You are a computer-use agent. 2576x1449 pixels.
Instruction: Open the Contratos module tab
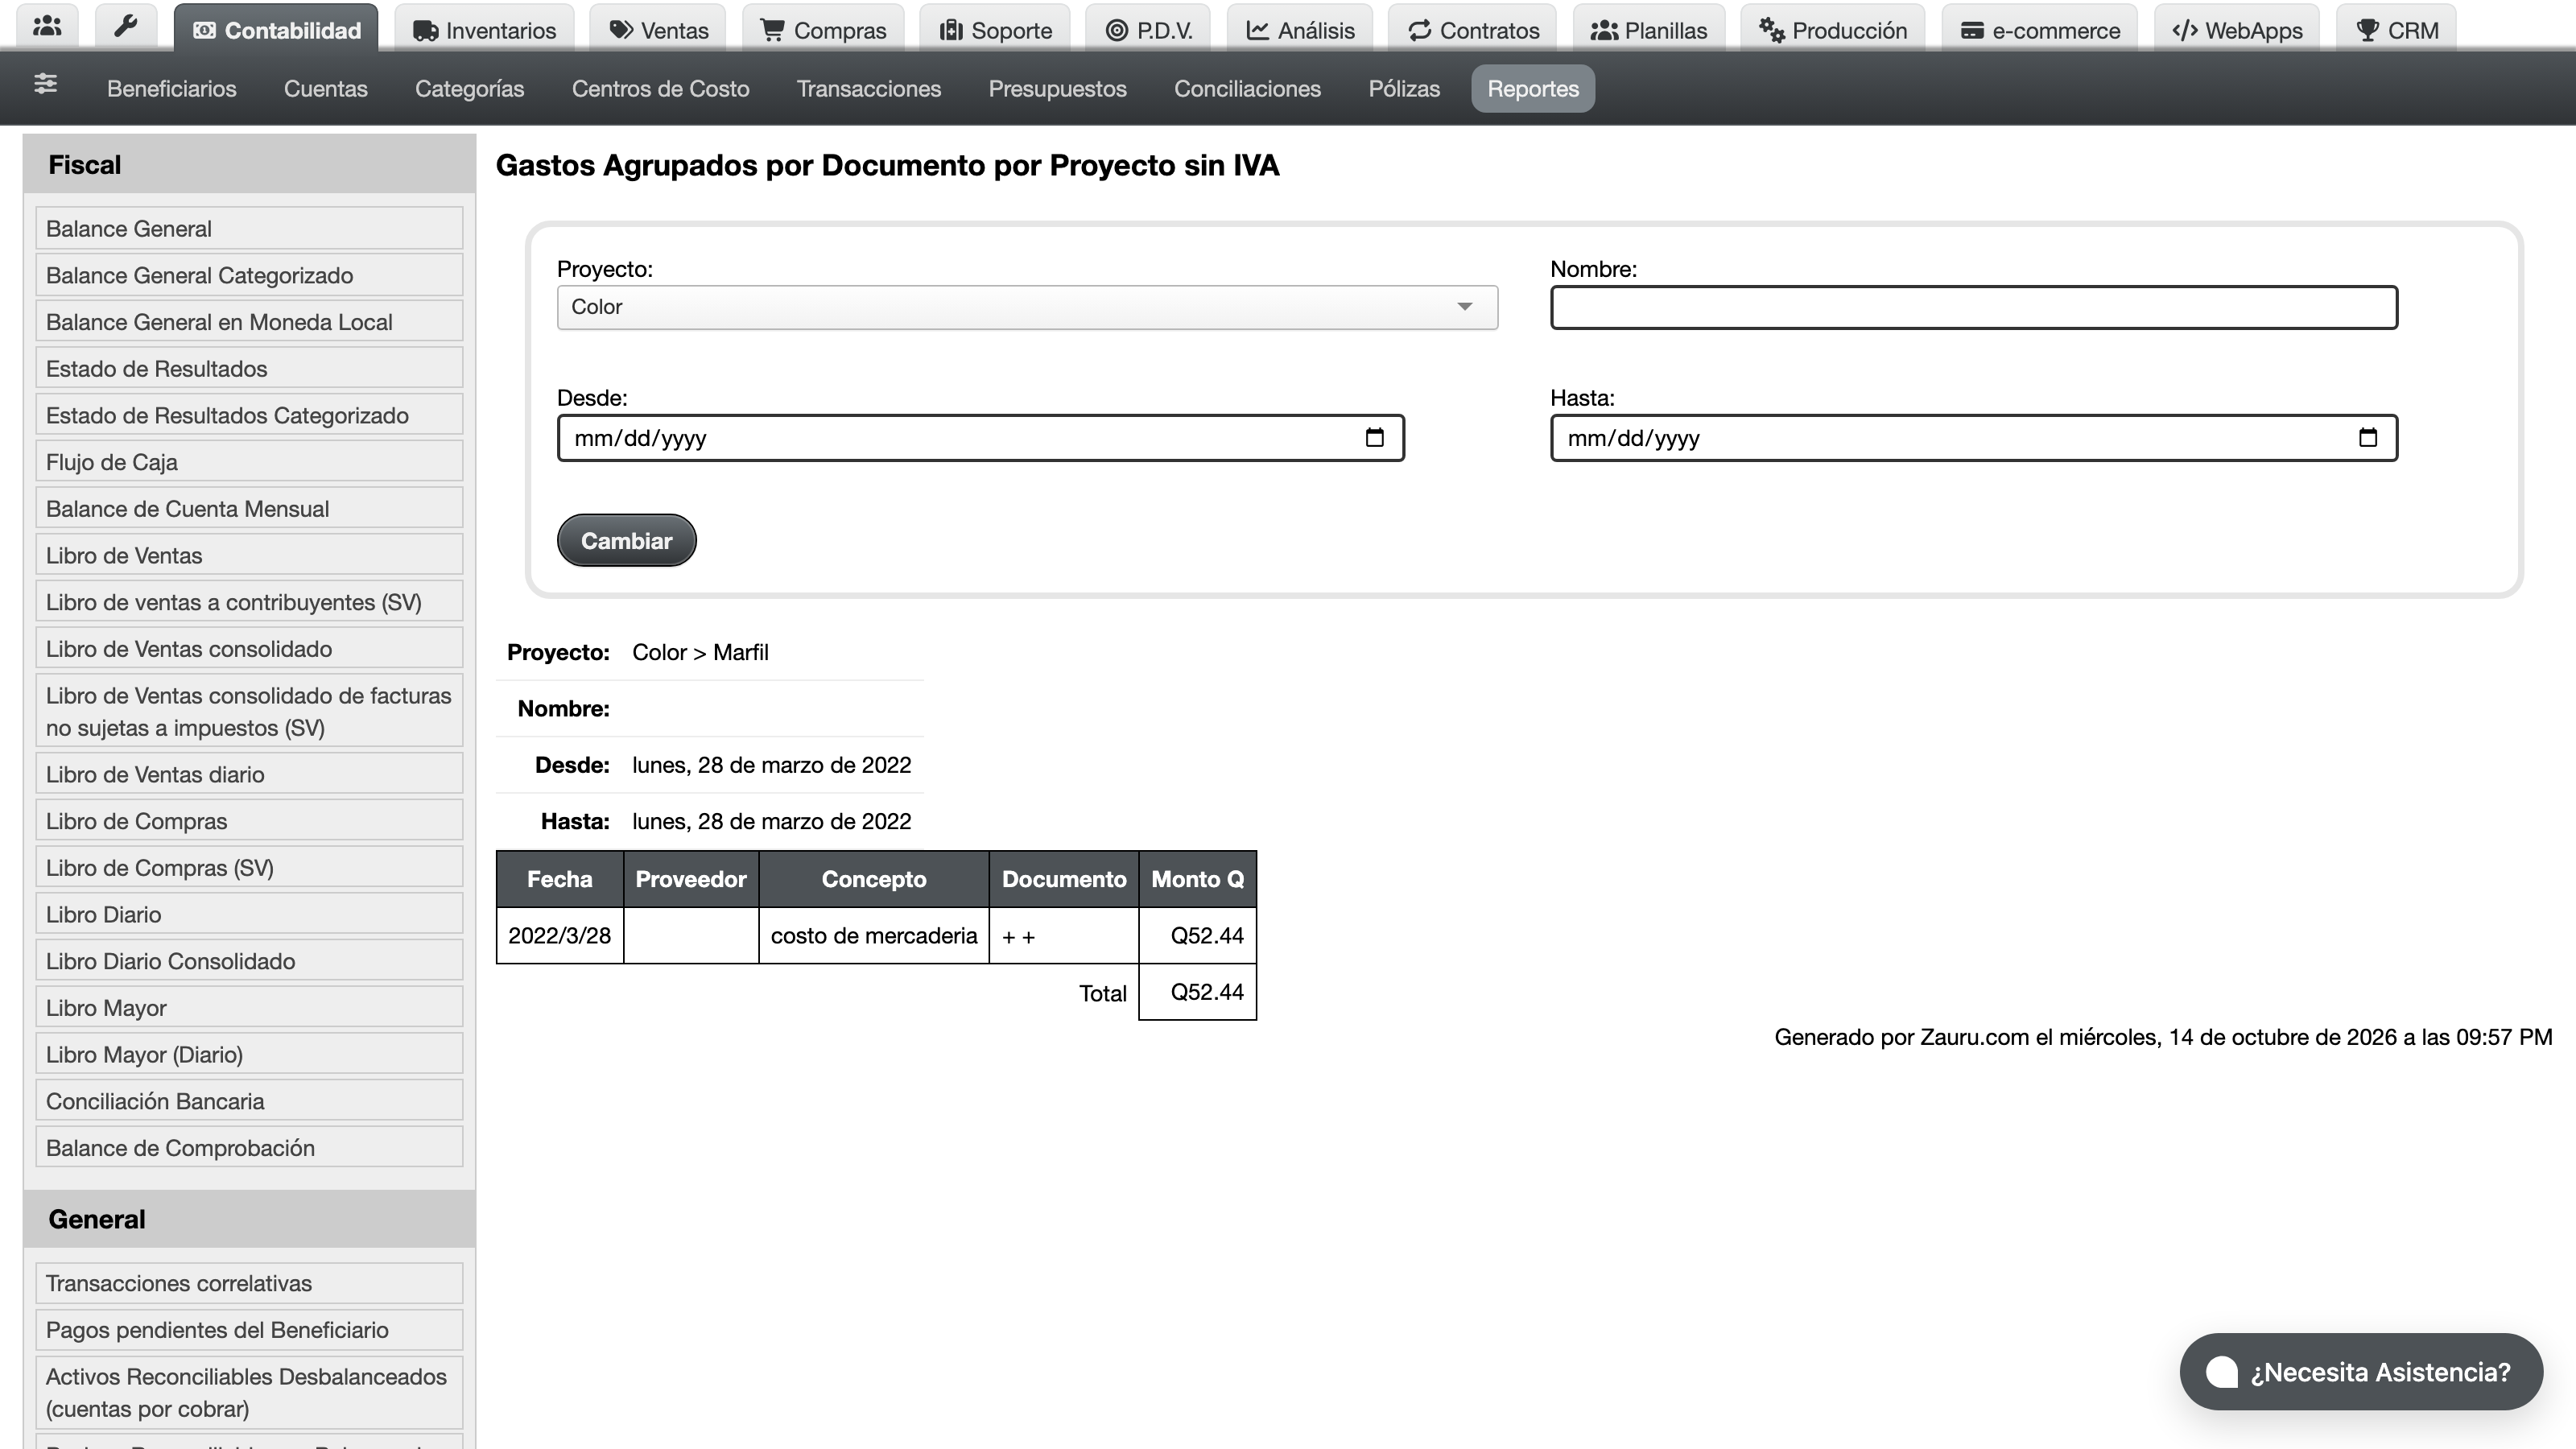point(1473,29)
